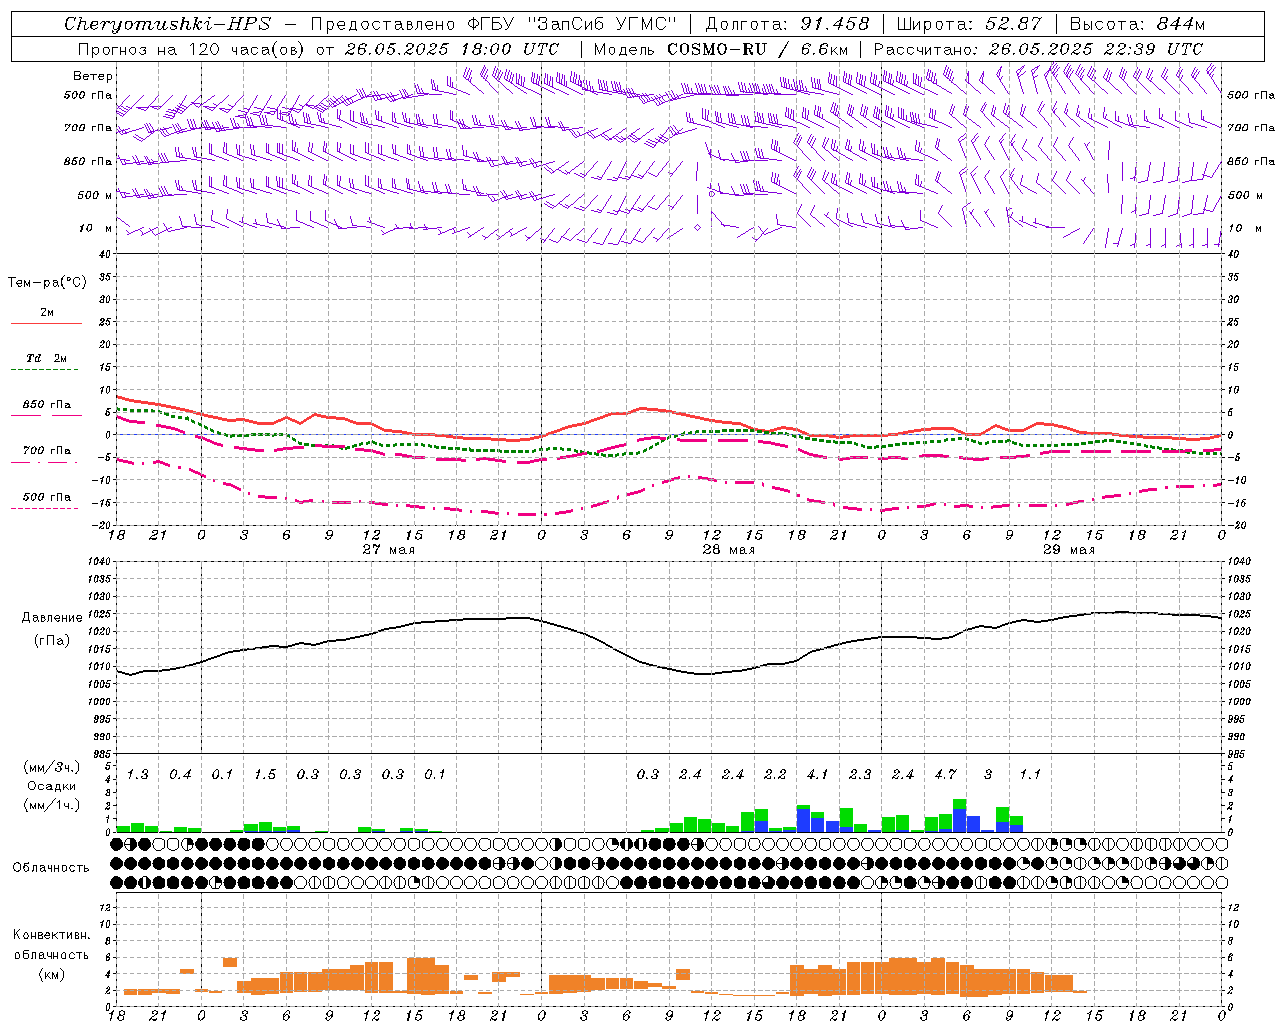Click the 1.1 precipitation total
The height and width of the screenshot is (1024, 1280).
click(x=1030, y=775)
